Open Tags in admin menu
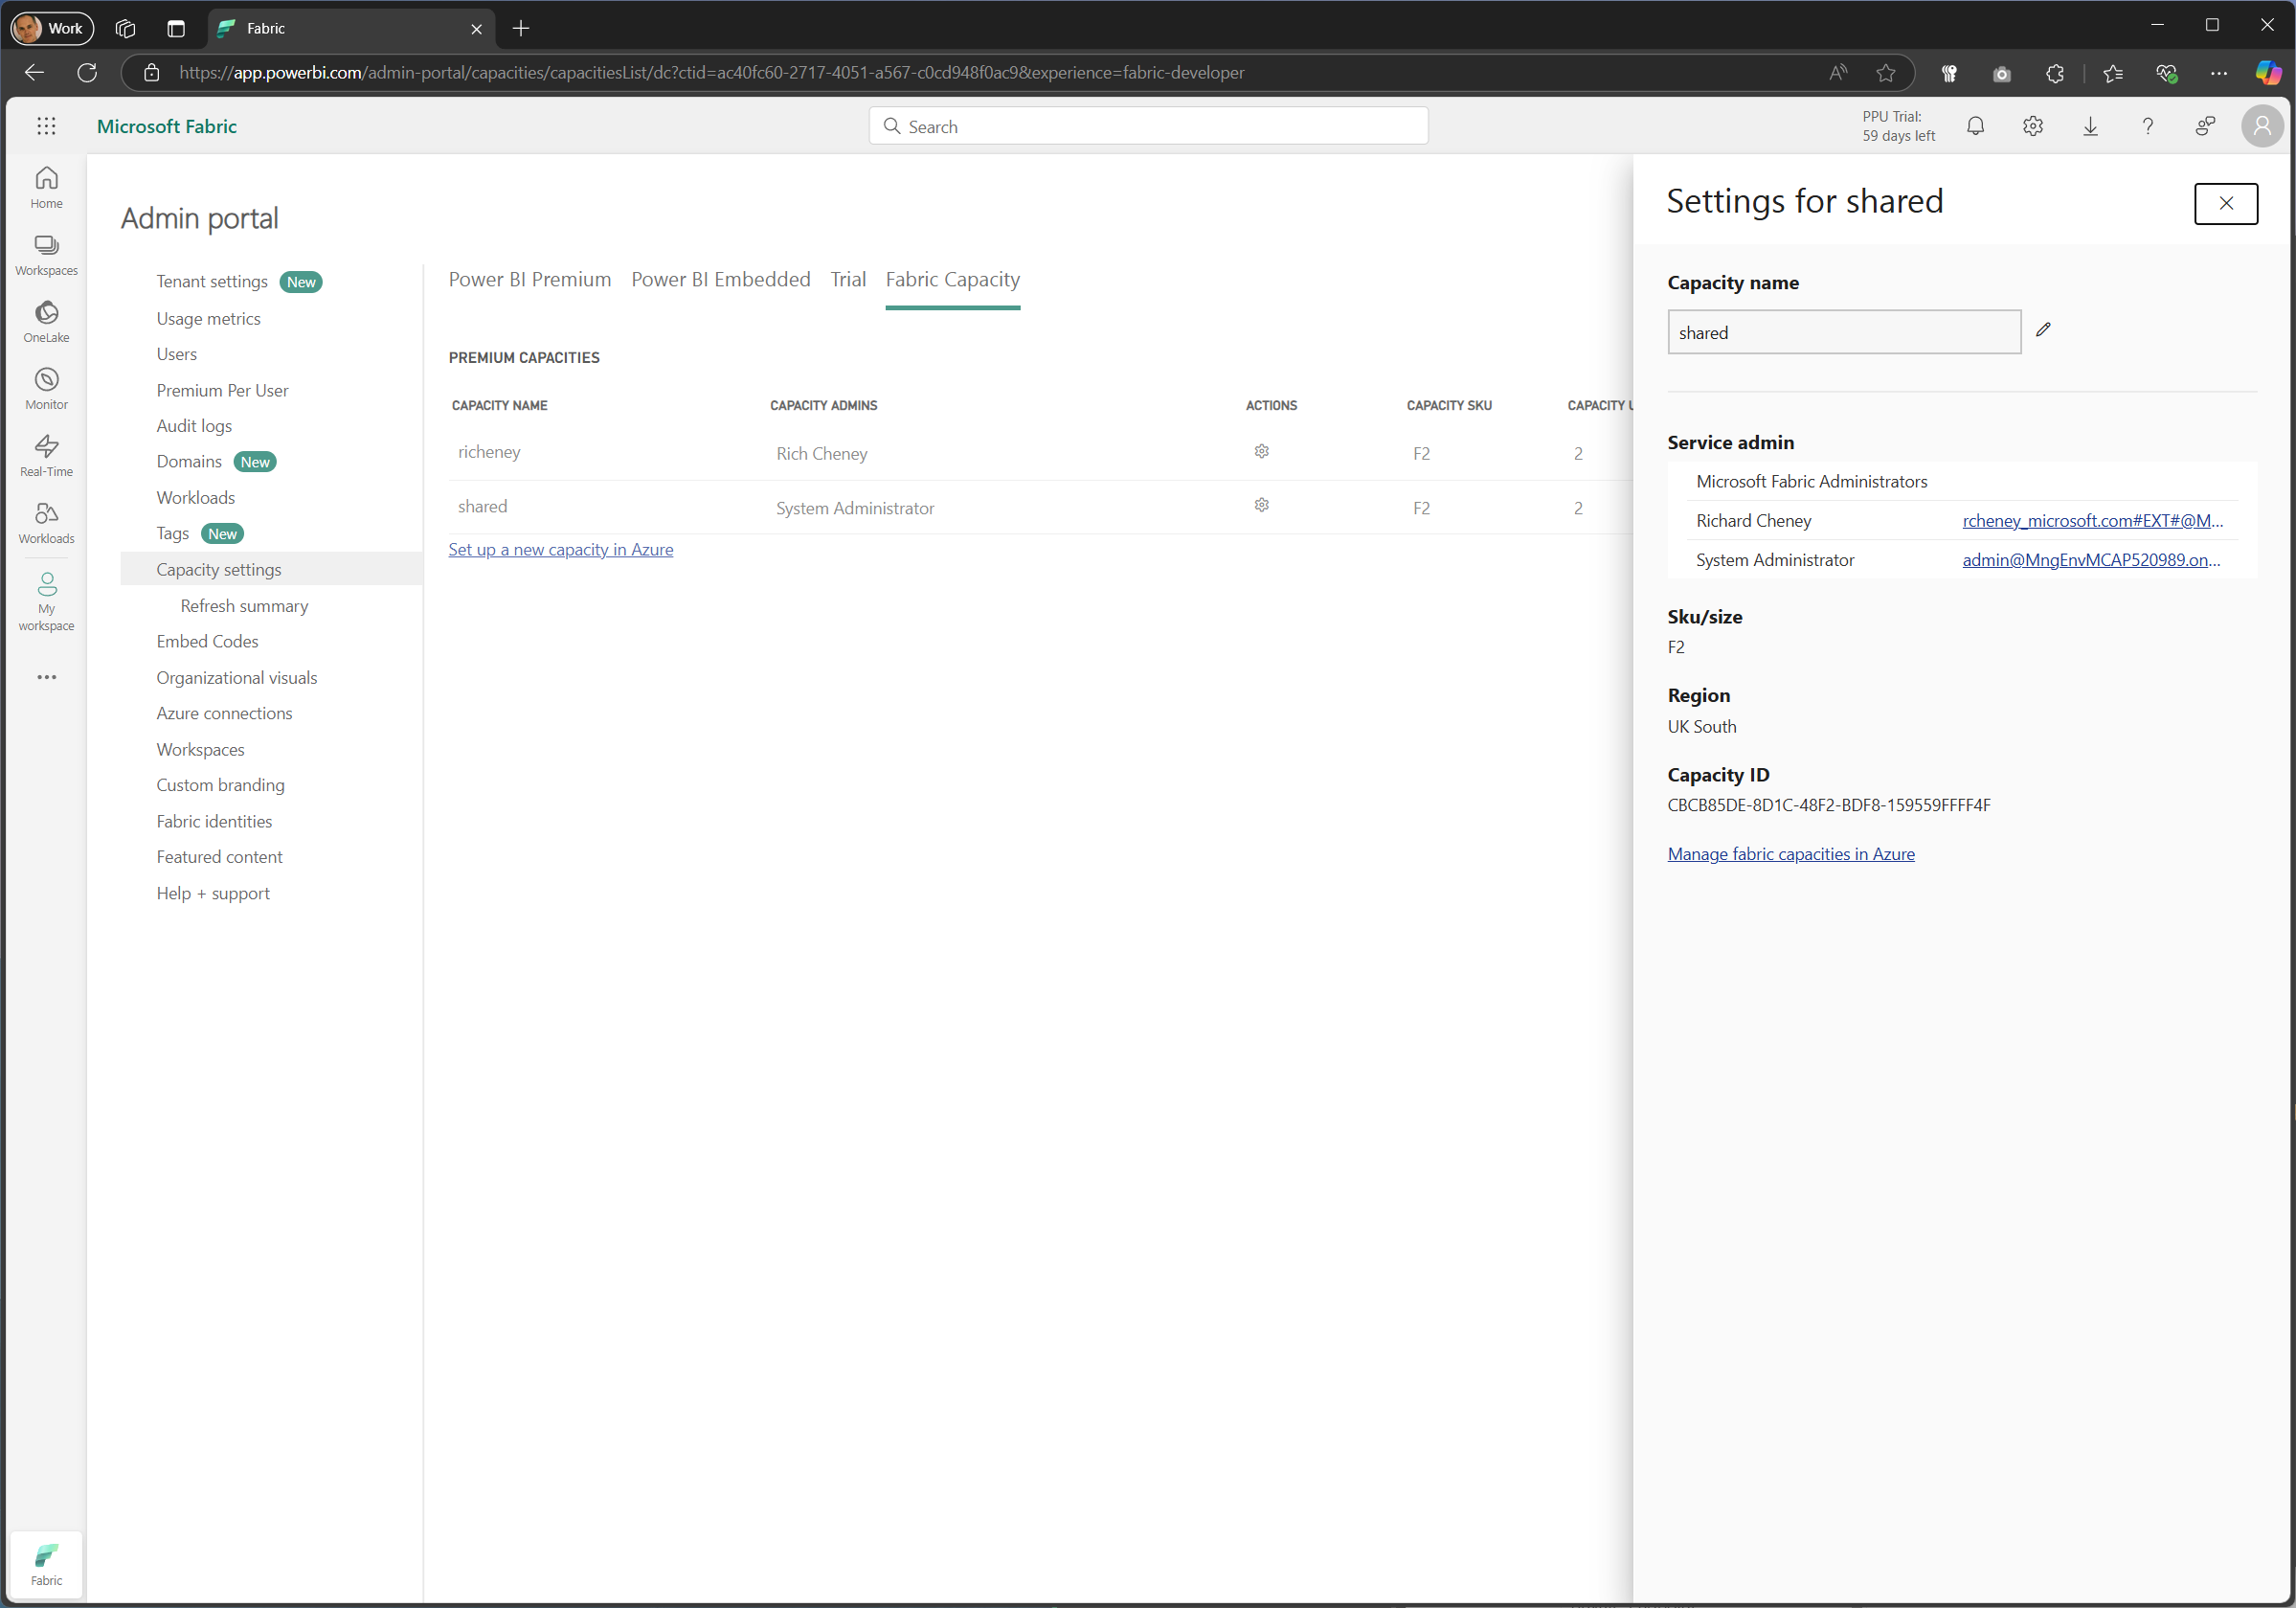2296x1608 pixels. pos(172,533)
